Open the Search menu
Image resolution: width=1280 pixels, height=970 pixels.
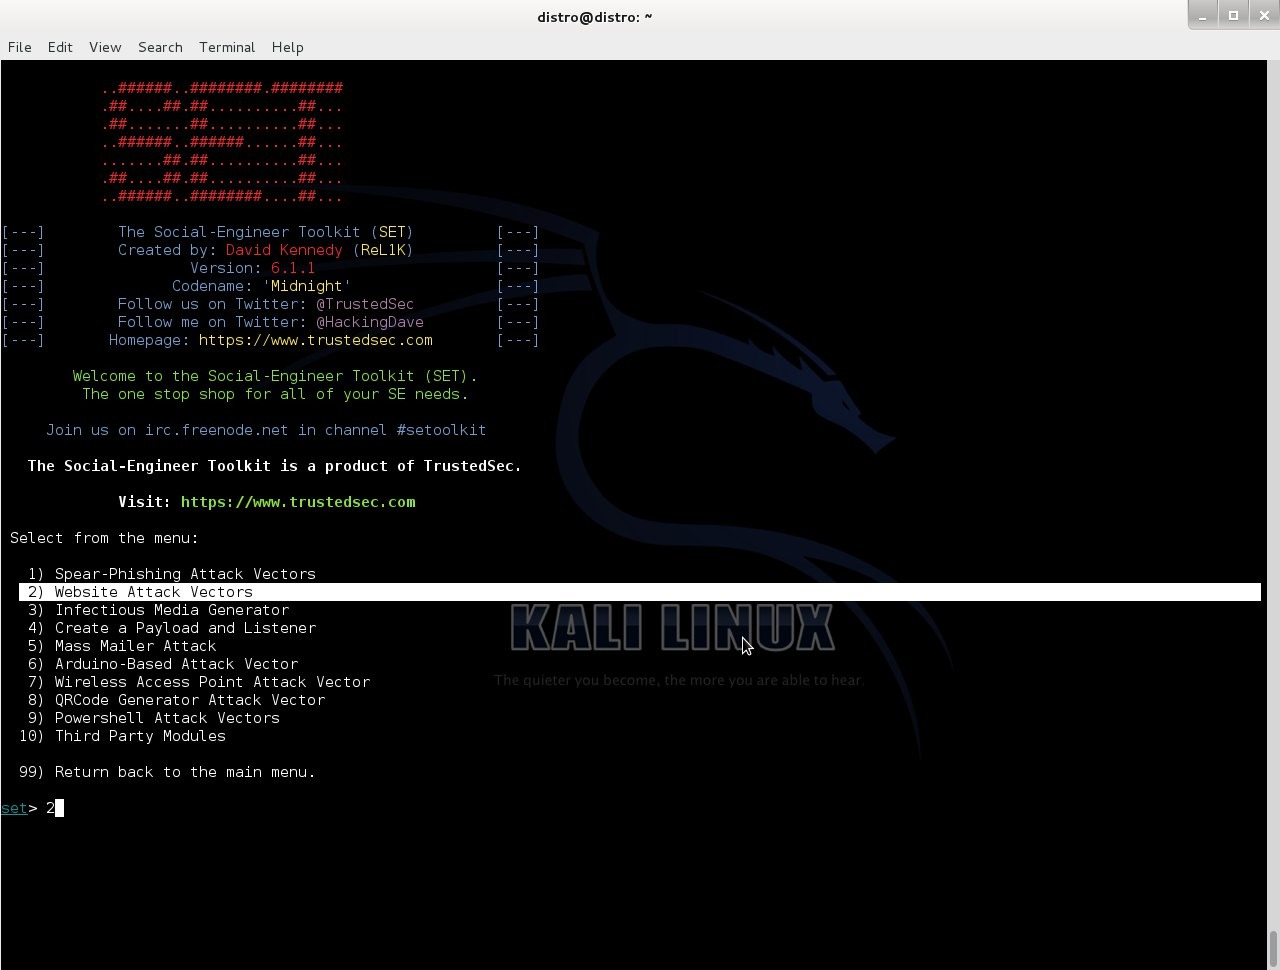click(160, 47)
